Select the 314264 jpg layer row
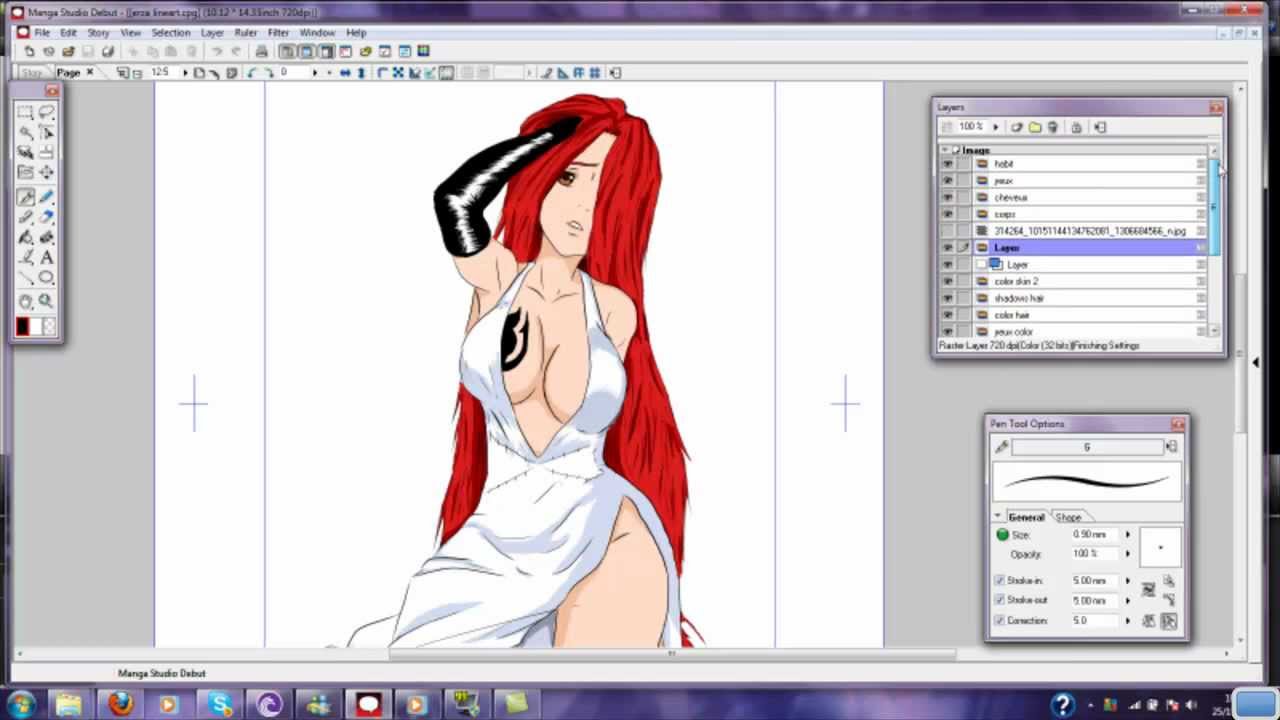This screenshot has width=1280, height=720. pyautogui.click(x=1075, y=231)
